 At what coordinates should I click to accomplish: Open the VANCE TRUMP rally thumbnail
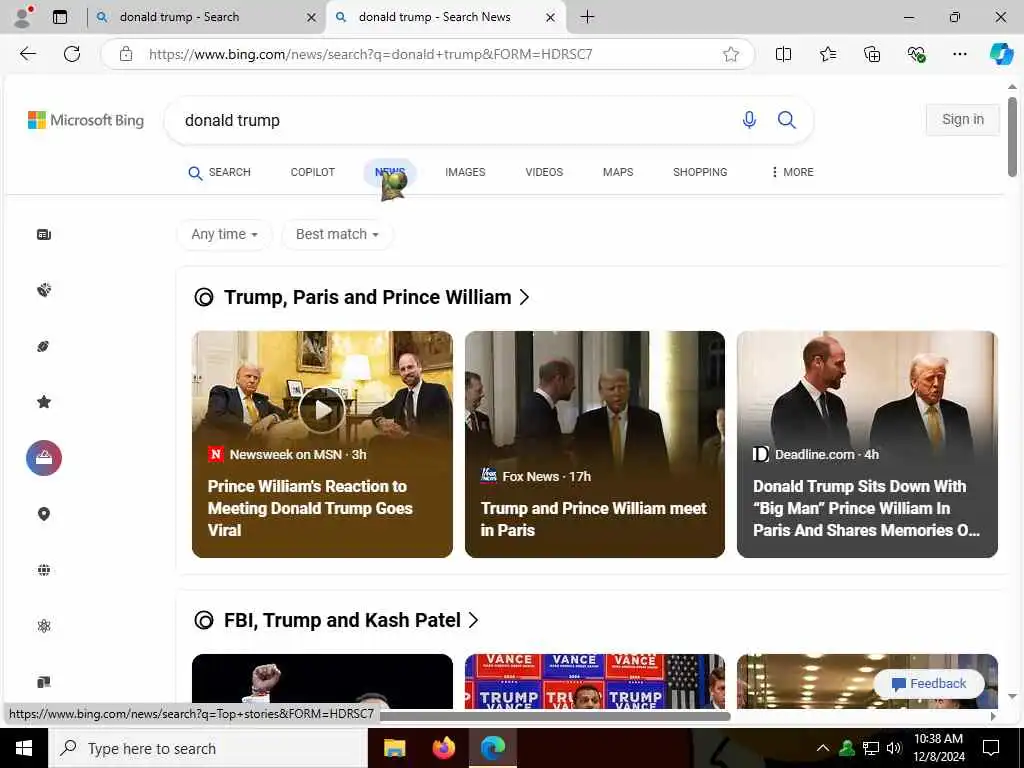tap(594, 681)
